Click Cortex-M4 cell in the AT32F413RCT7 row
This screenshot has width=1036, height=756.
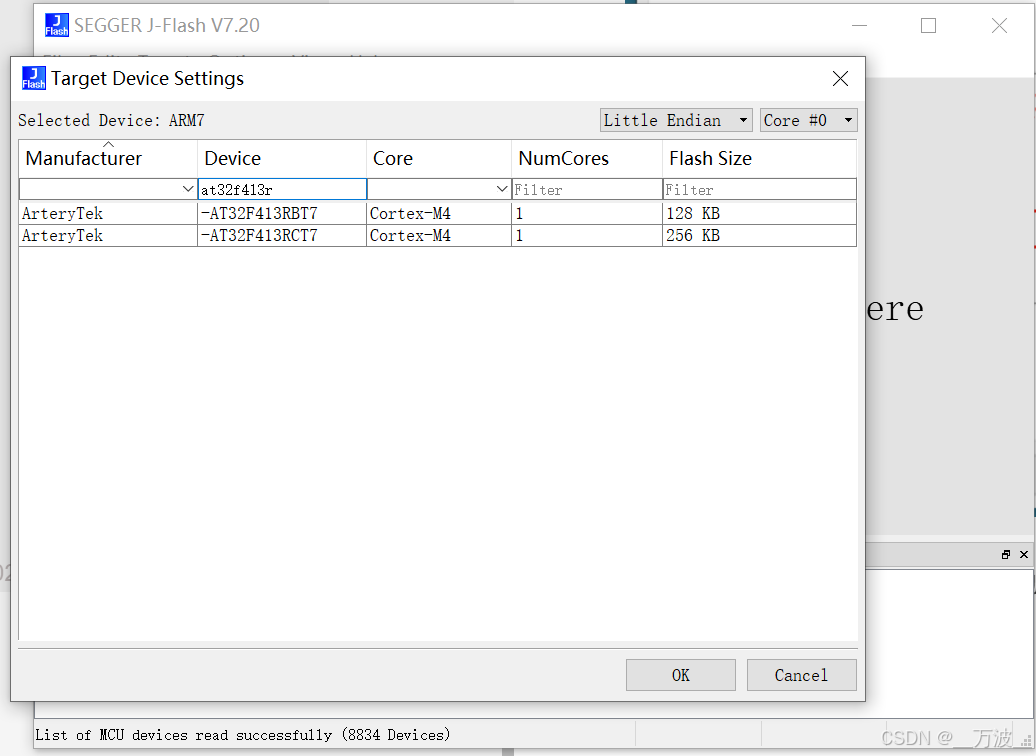click(x=439, y=235)
